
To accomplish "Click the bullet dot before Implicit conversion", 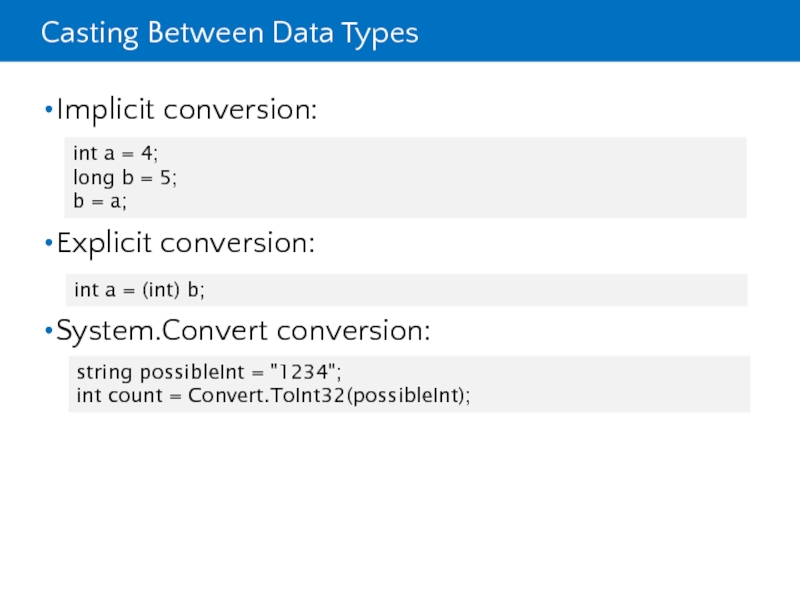I will 48,110.
